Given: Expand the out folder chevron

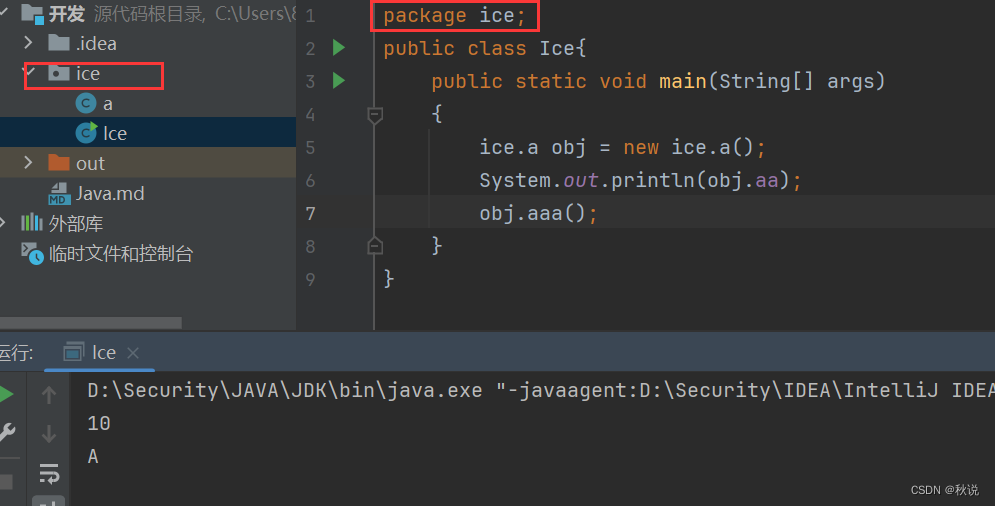Looking at the screenshot, I should [x=28, y=163].
